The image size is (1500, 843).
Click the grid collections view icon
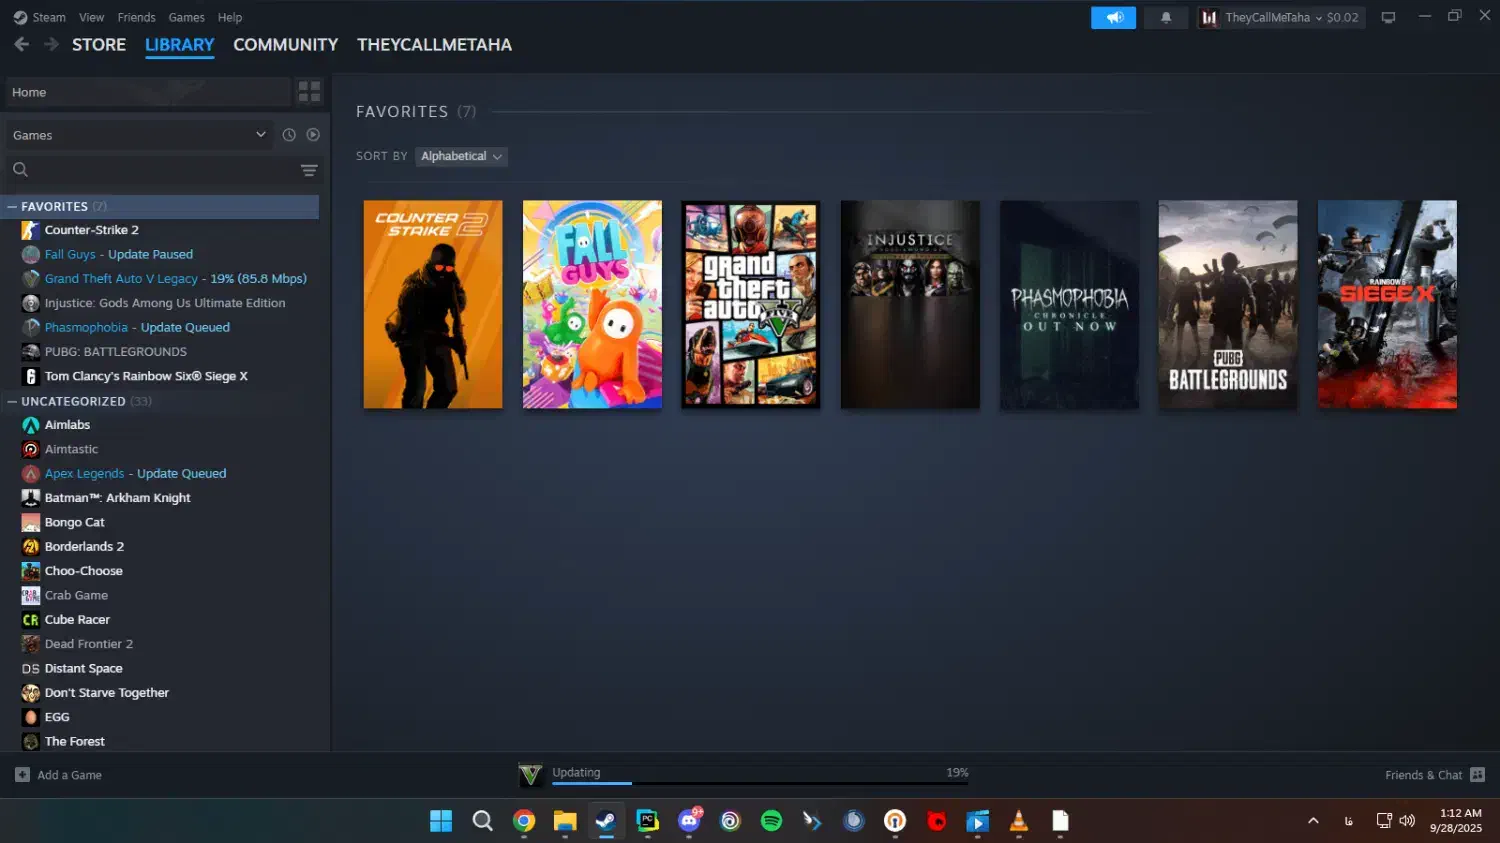(309, 92)
